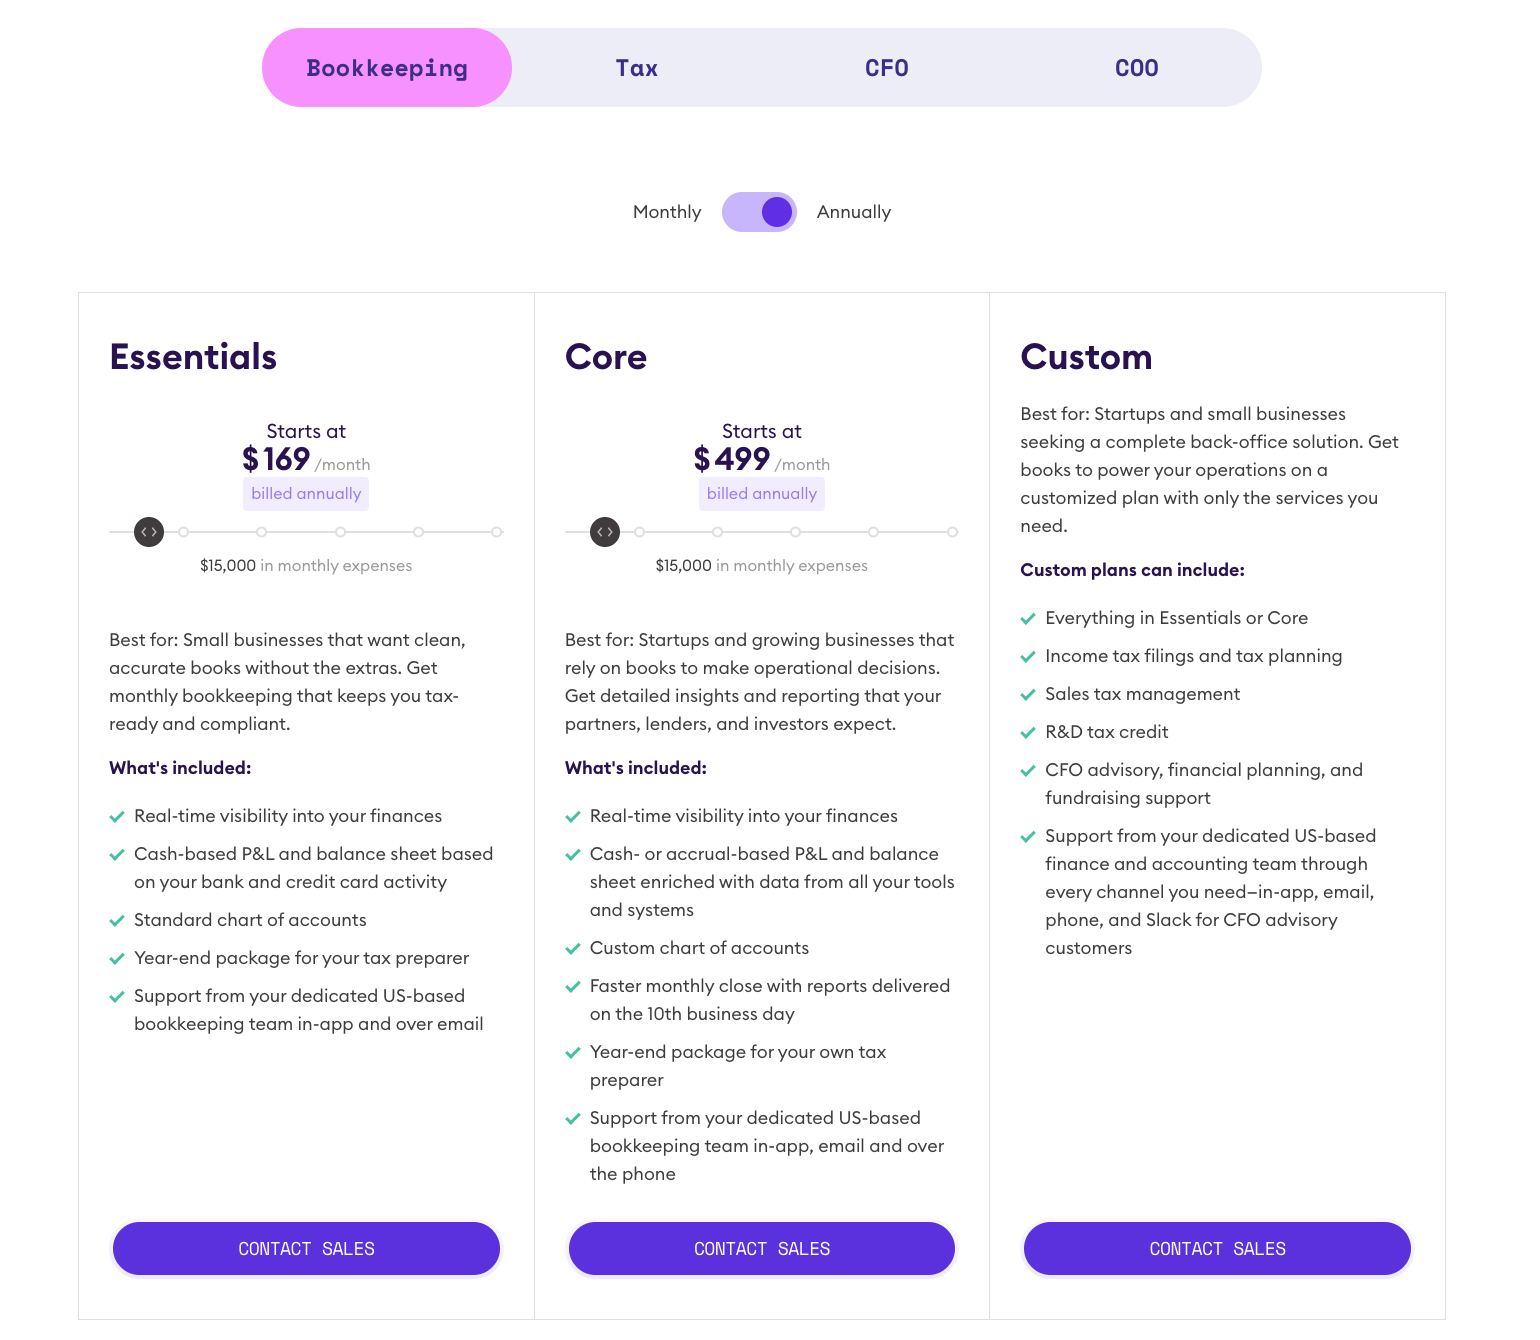Select the last dot on Essentials slider
The image size is (1540, 1340).
click(x=497, y=532)
